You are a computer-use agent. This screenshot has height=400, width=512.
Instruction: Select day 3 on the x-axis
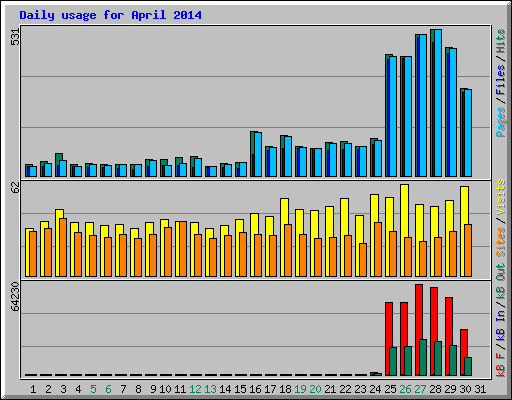click(63, 389)
